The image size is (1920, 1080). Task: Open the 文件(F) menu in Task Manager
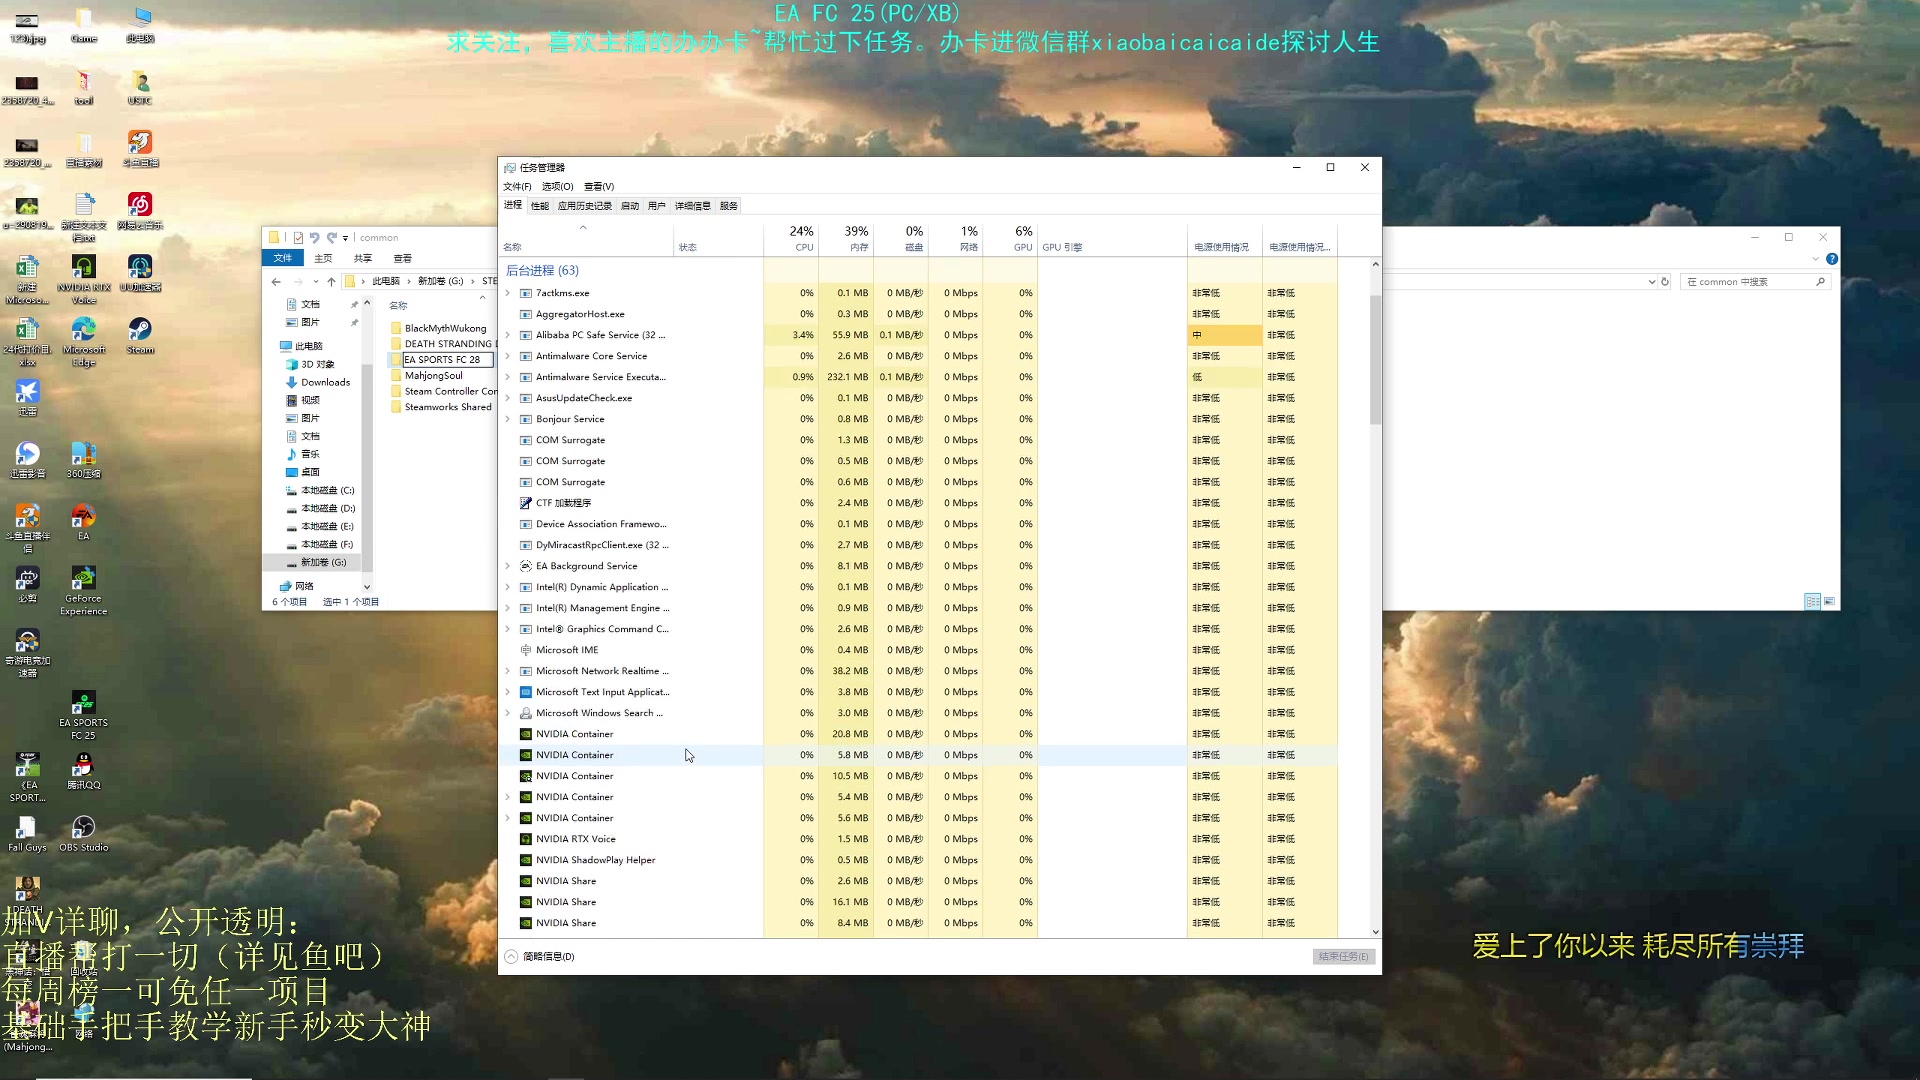pos(517,187)
